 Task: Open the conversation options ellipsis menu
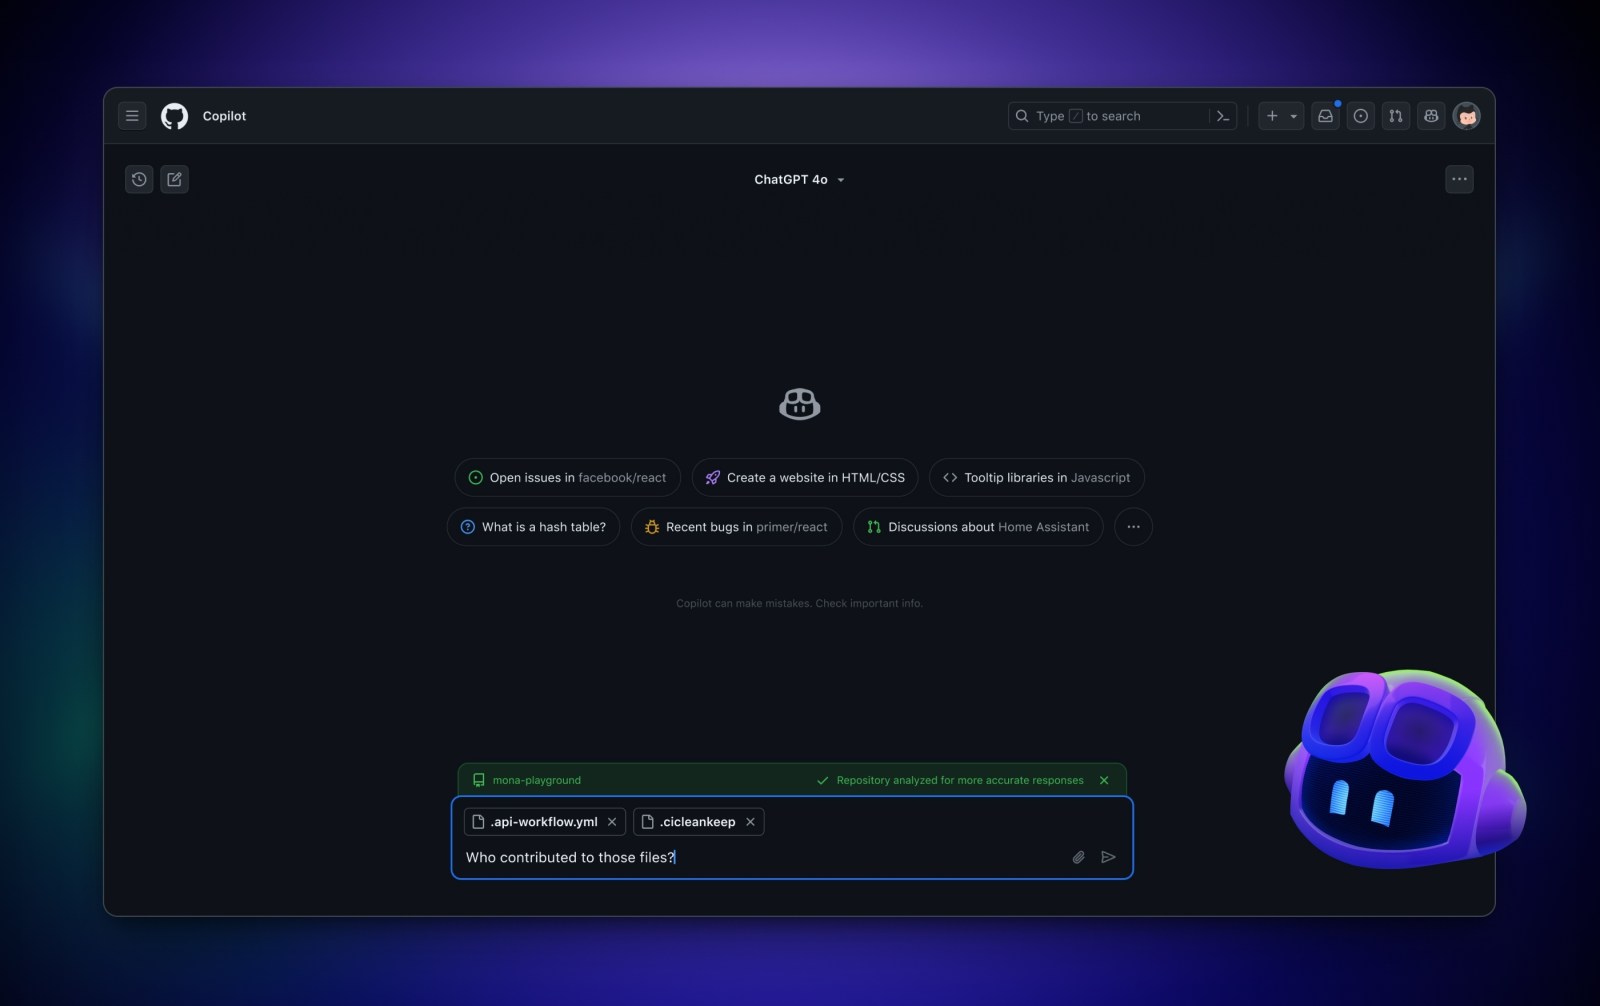(1459, 179)
